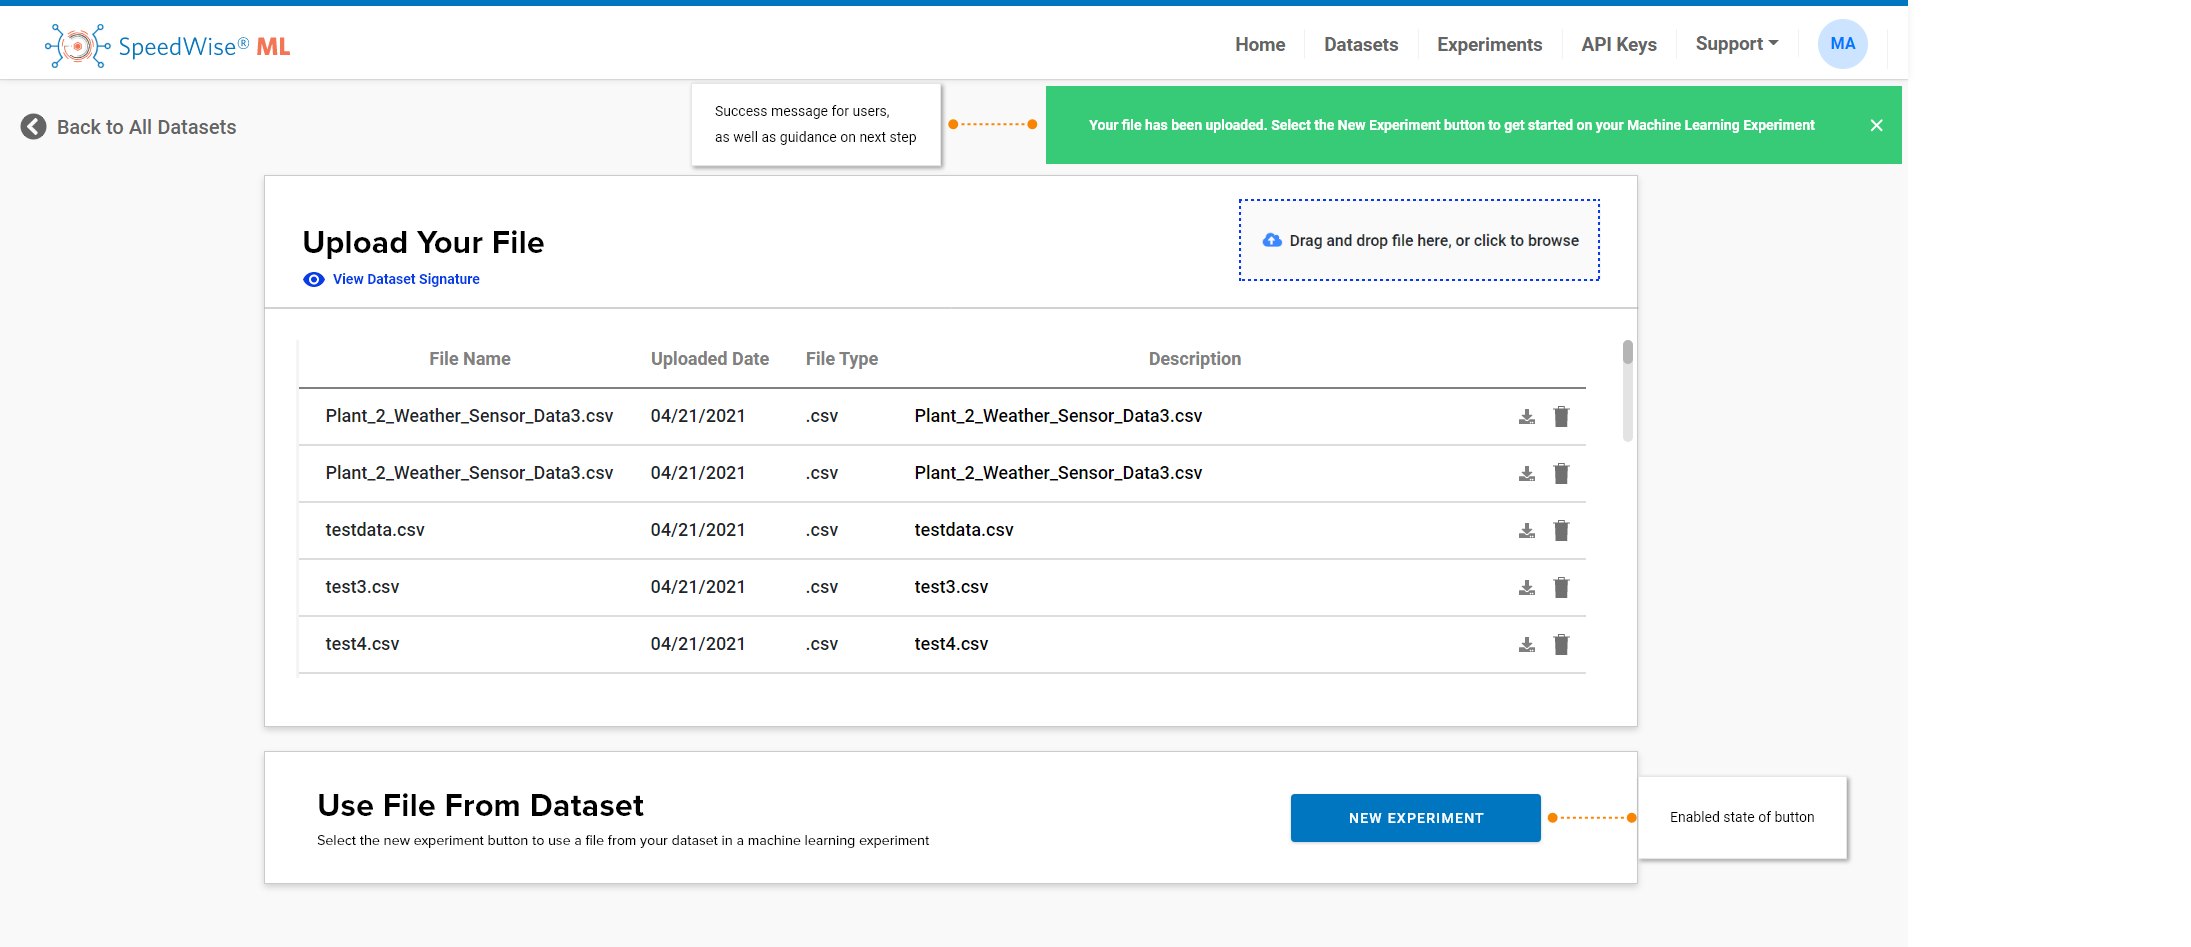Click the SpeedWise ML logo

tap(168, 46)
